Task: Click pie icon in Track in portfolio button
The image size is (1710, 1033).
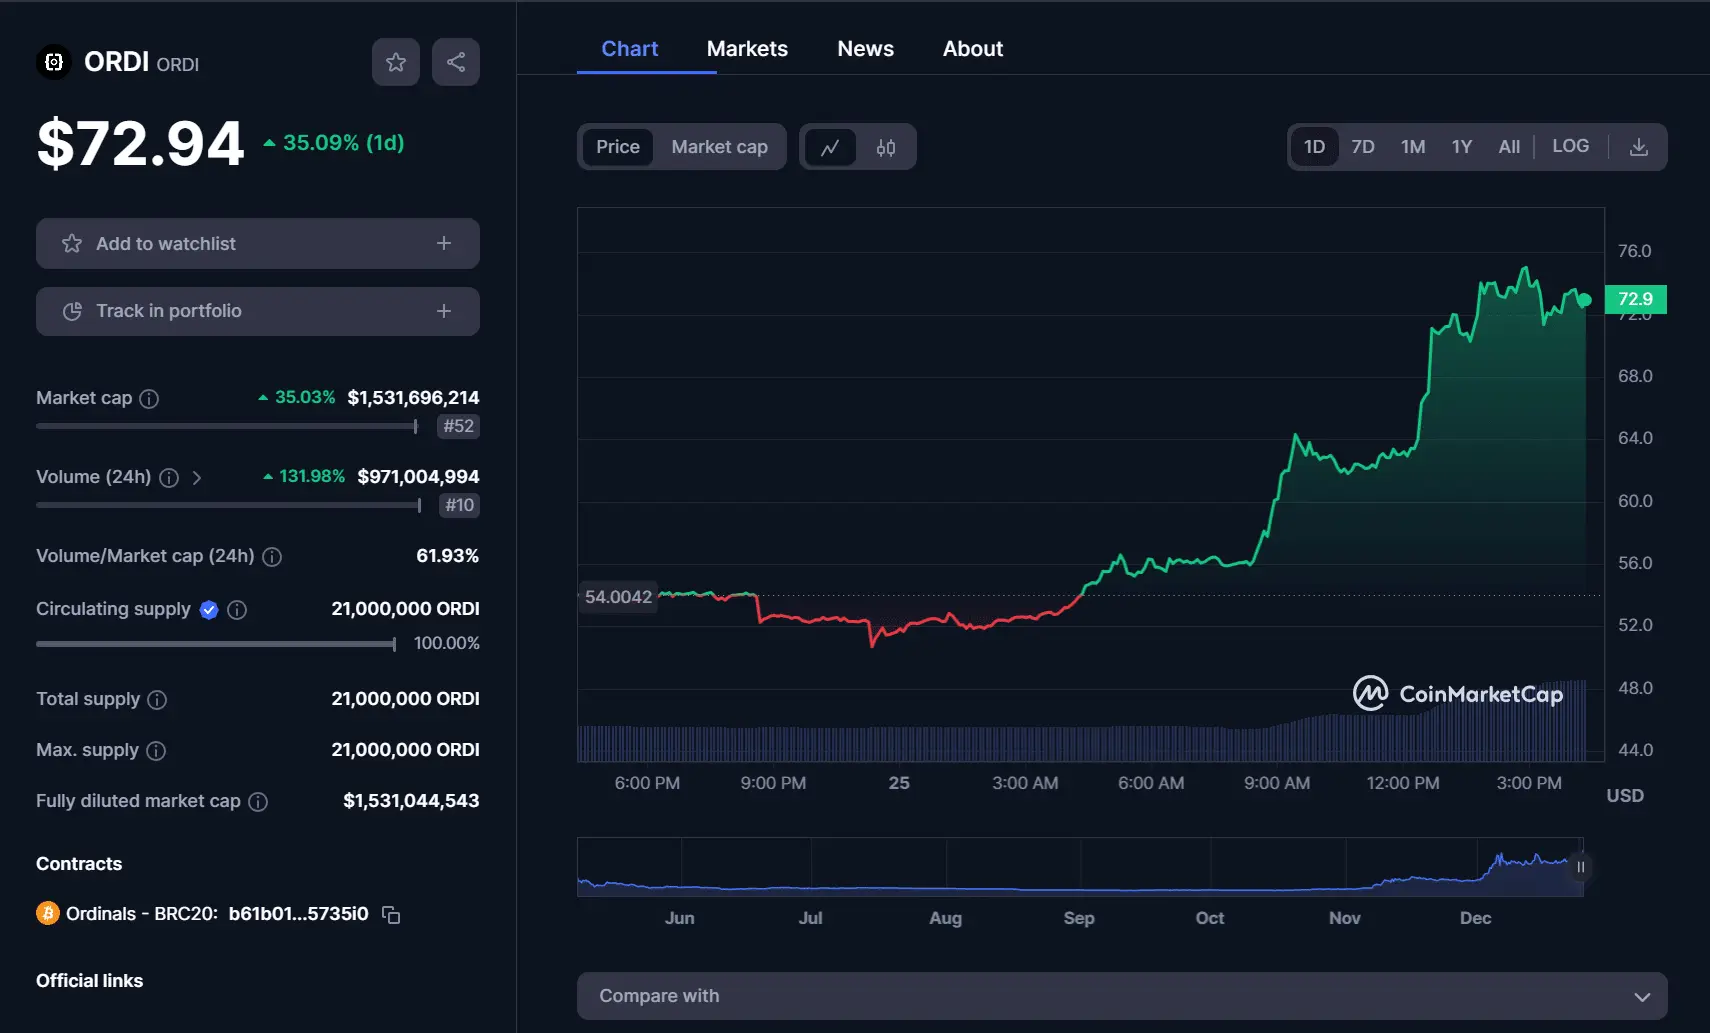Action: point(72,311)
